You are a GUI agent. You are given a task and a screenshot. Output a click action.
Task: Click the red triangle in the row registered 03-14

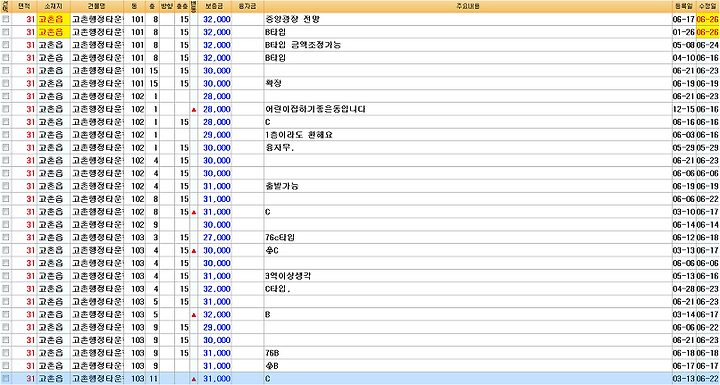click(x=194, y=315)
